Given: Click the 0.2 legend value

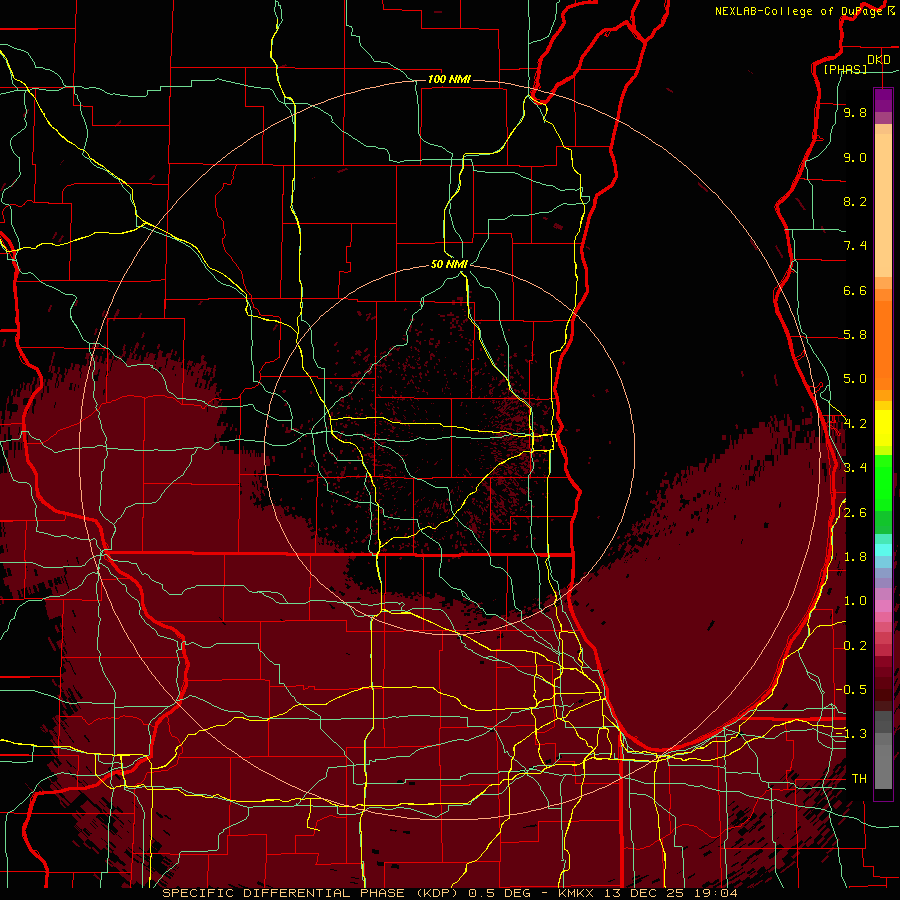Looking at the screenshot, I should point(855,645).
